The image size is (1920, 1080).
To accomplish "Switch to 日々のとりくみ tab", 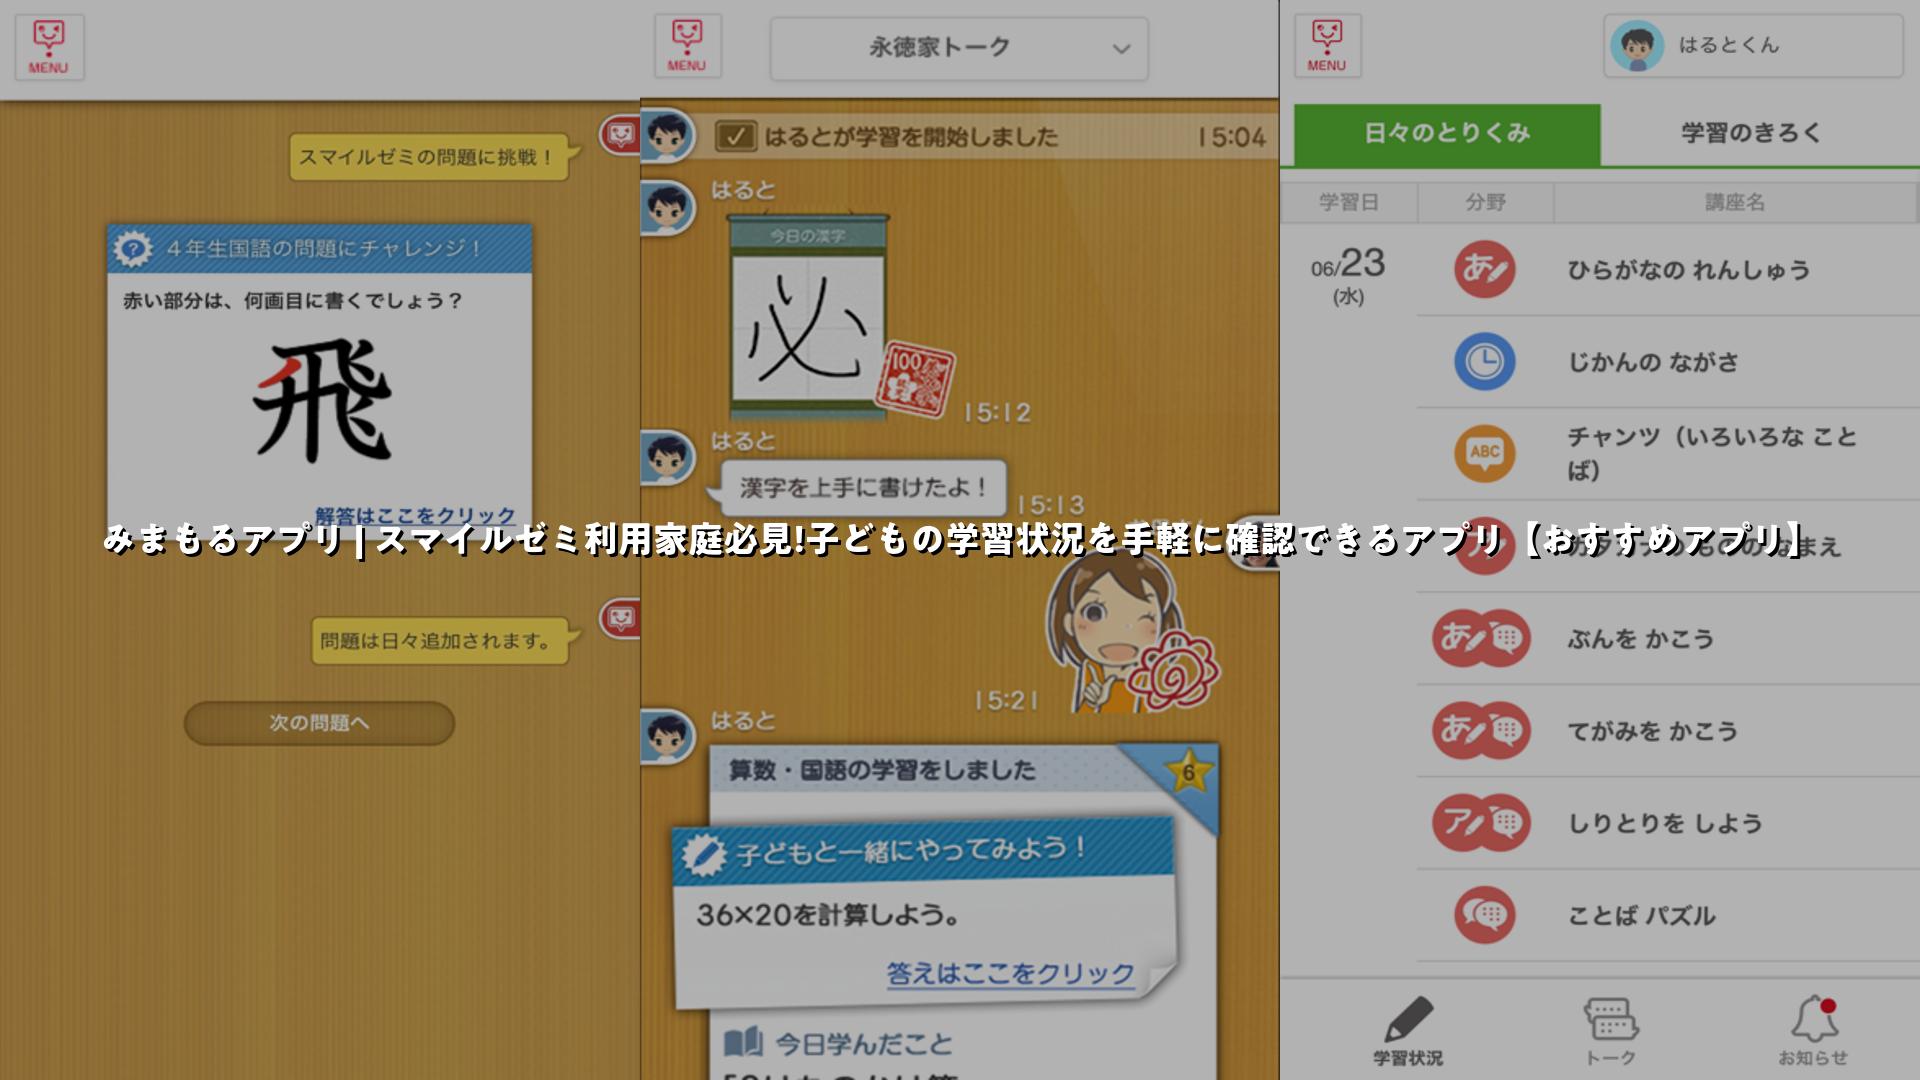I will click(1447, 134).
